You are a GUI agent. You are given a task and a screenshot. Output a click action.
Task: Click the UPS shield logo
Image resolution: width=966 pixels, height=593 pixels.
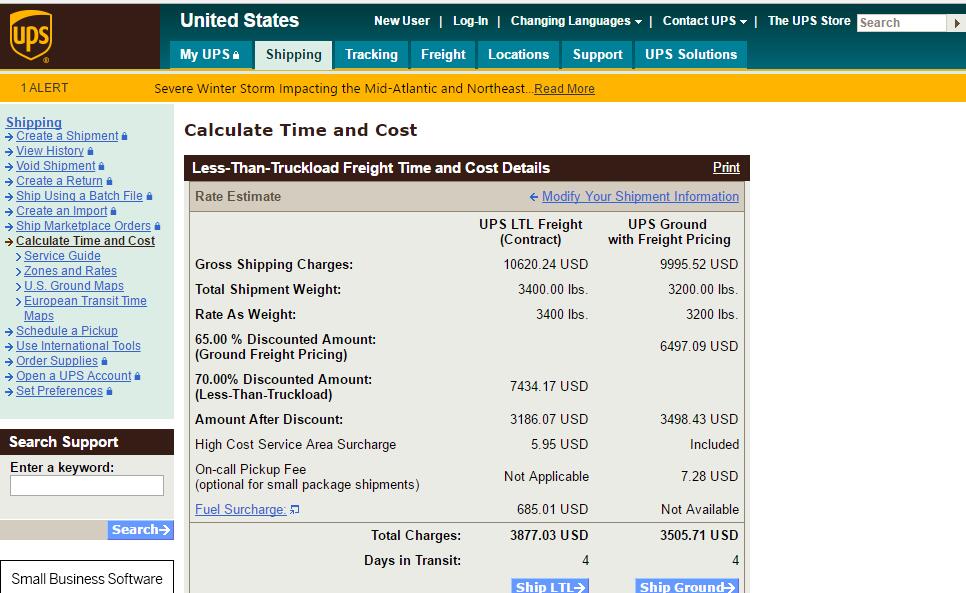(31, 36)
